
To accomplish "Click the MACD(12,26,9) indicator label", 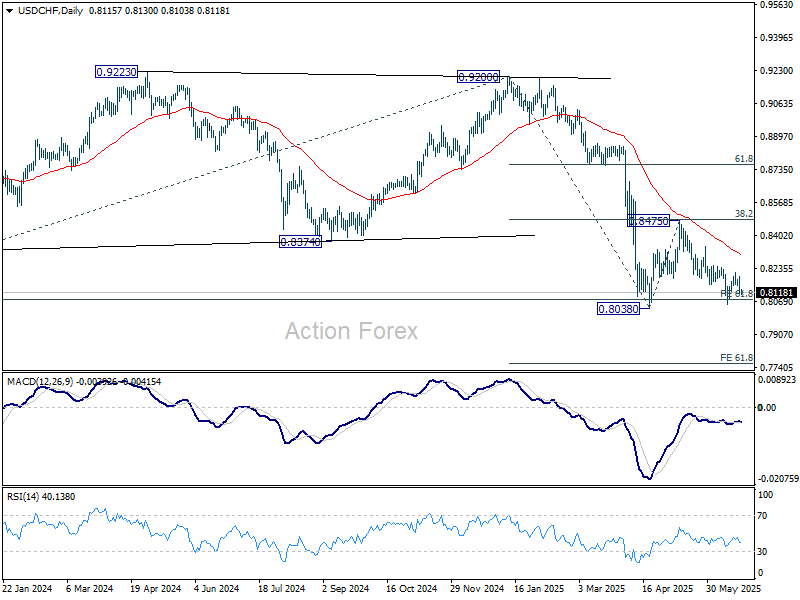I will tap(40, 382).
